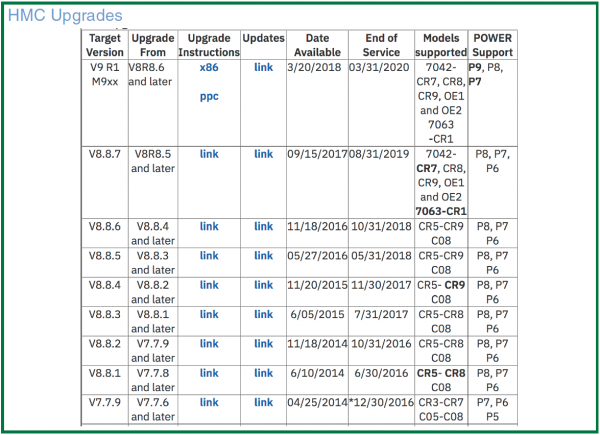Open the x86 upgrade instructions link
Image resolution: width=600 pixels, height=435 pixels.
[208, 67]
